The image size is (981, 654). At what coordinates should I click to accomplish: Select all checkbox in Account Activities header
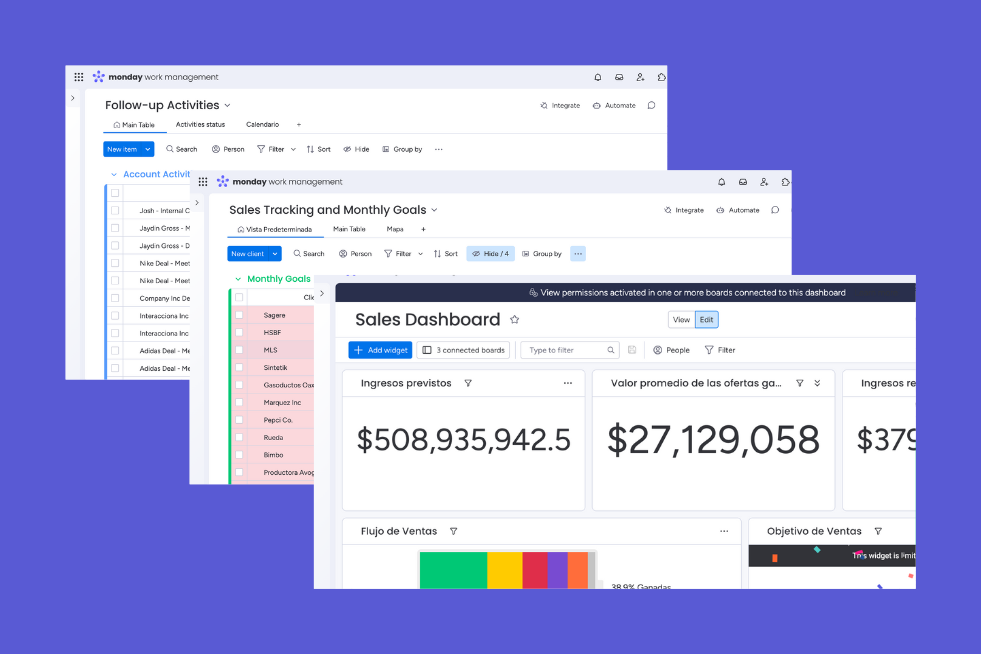[x=115, y=193]
